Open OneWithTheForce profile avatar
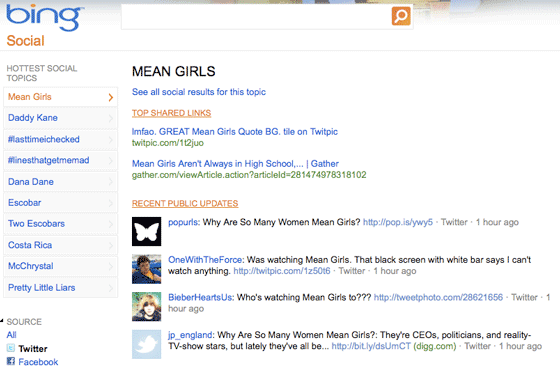Image resolution: width=560 pixels, height=376 pixels. 146,269
